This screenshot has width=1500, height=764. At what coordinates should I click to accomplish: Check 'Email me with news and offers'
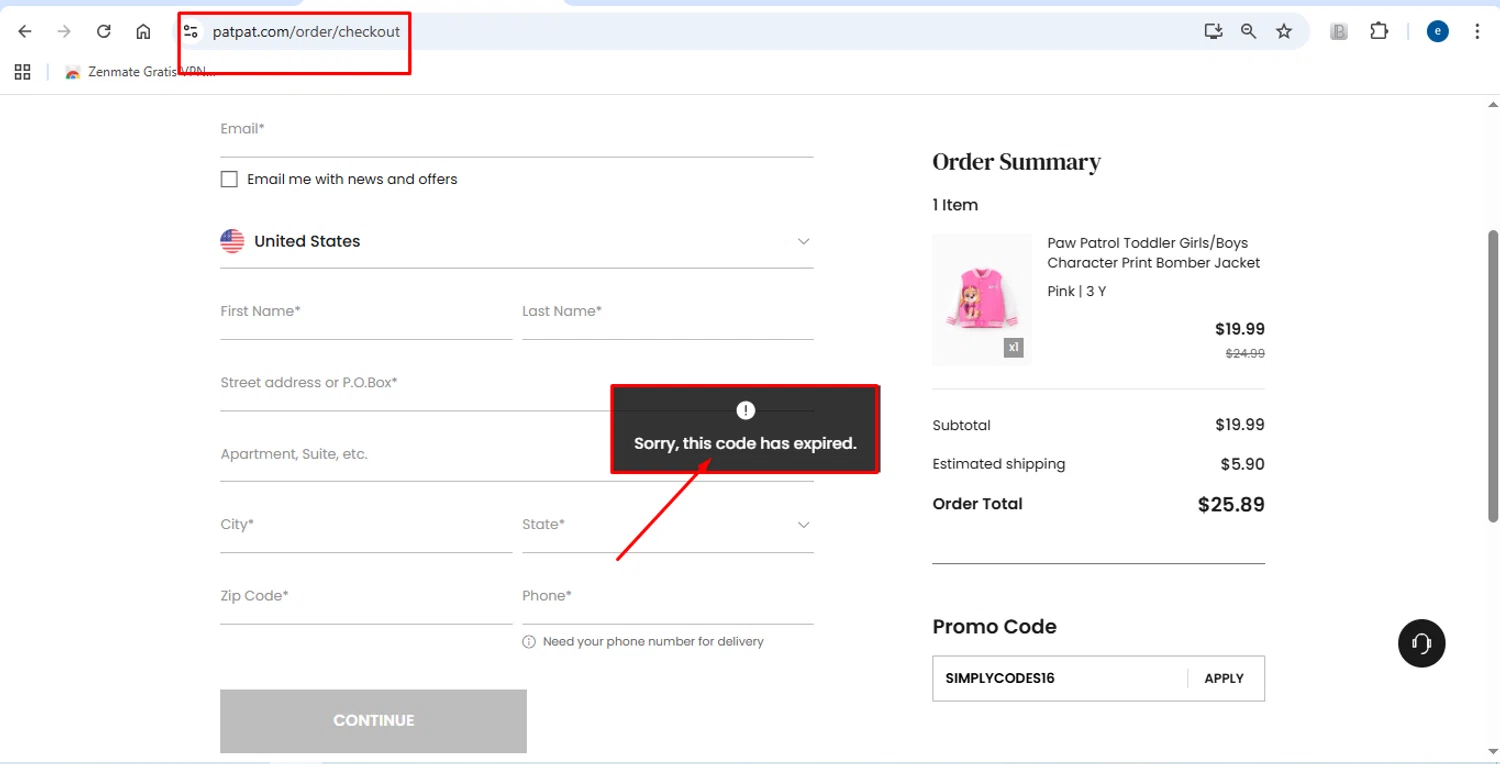(x=229, y=179)
